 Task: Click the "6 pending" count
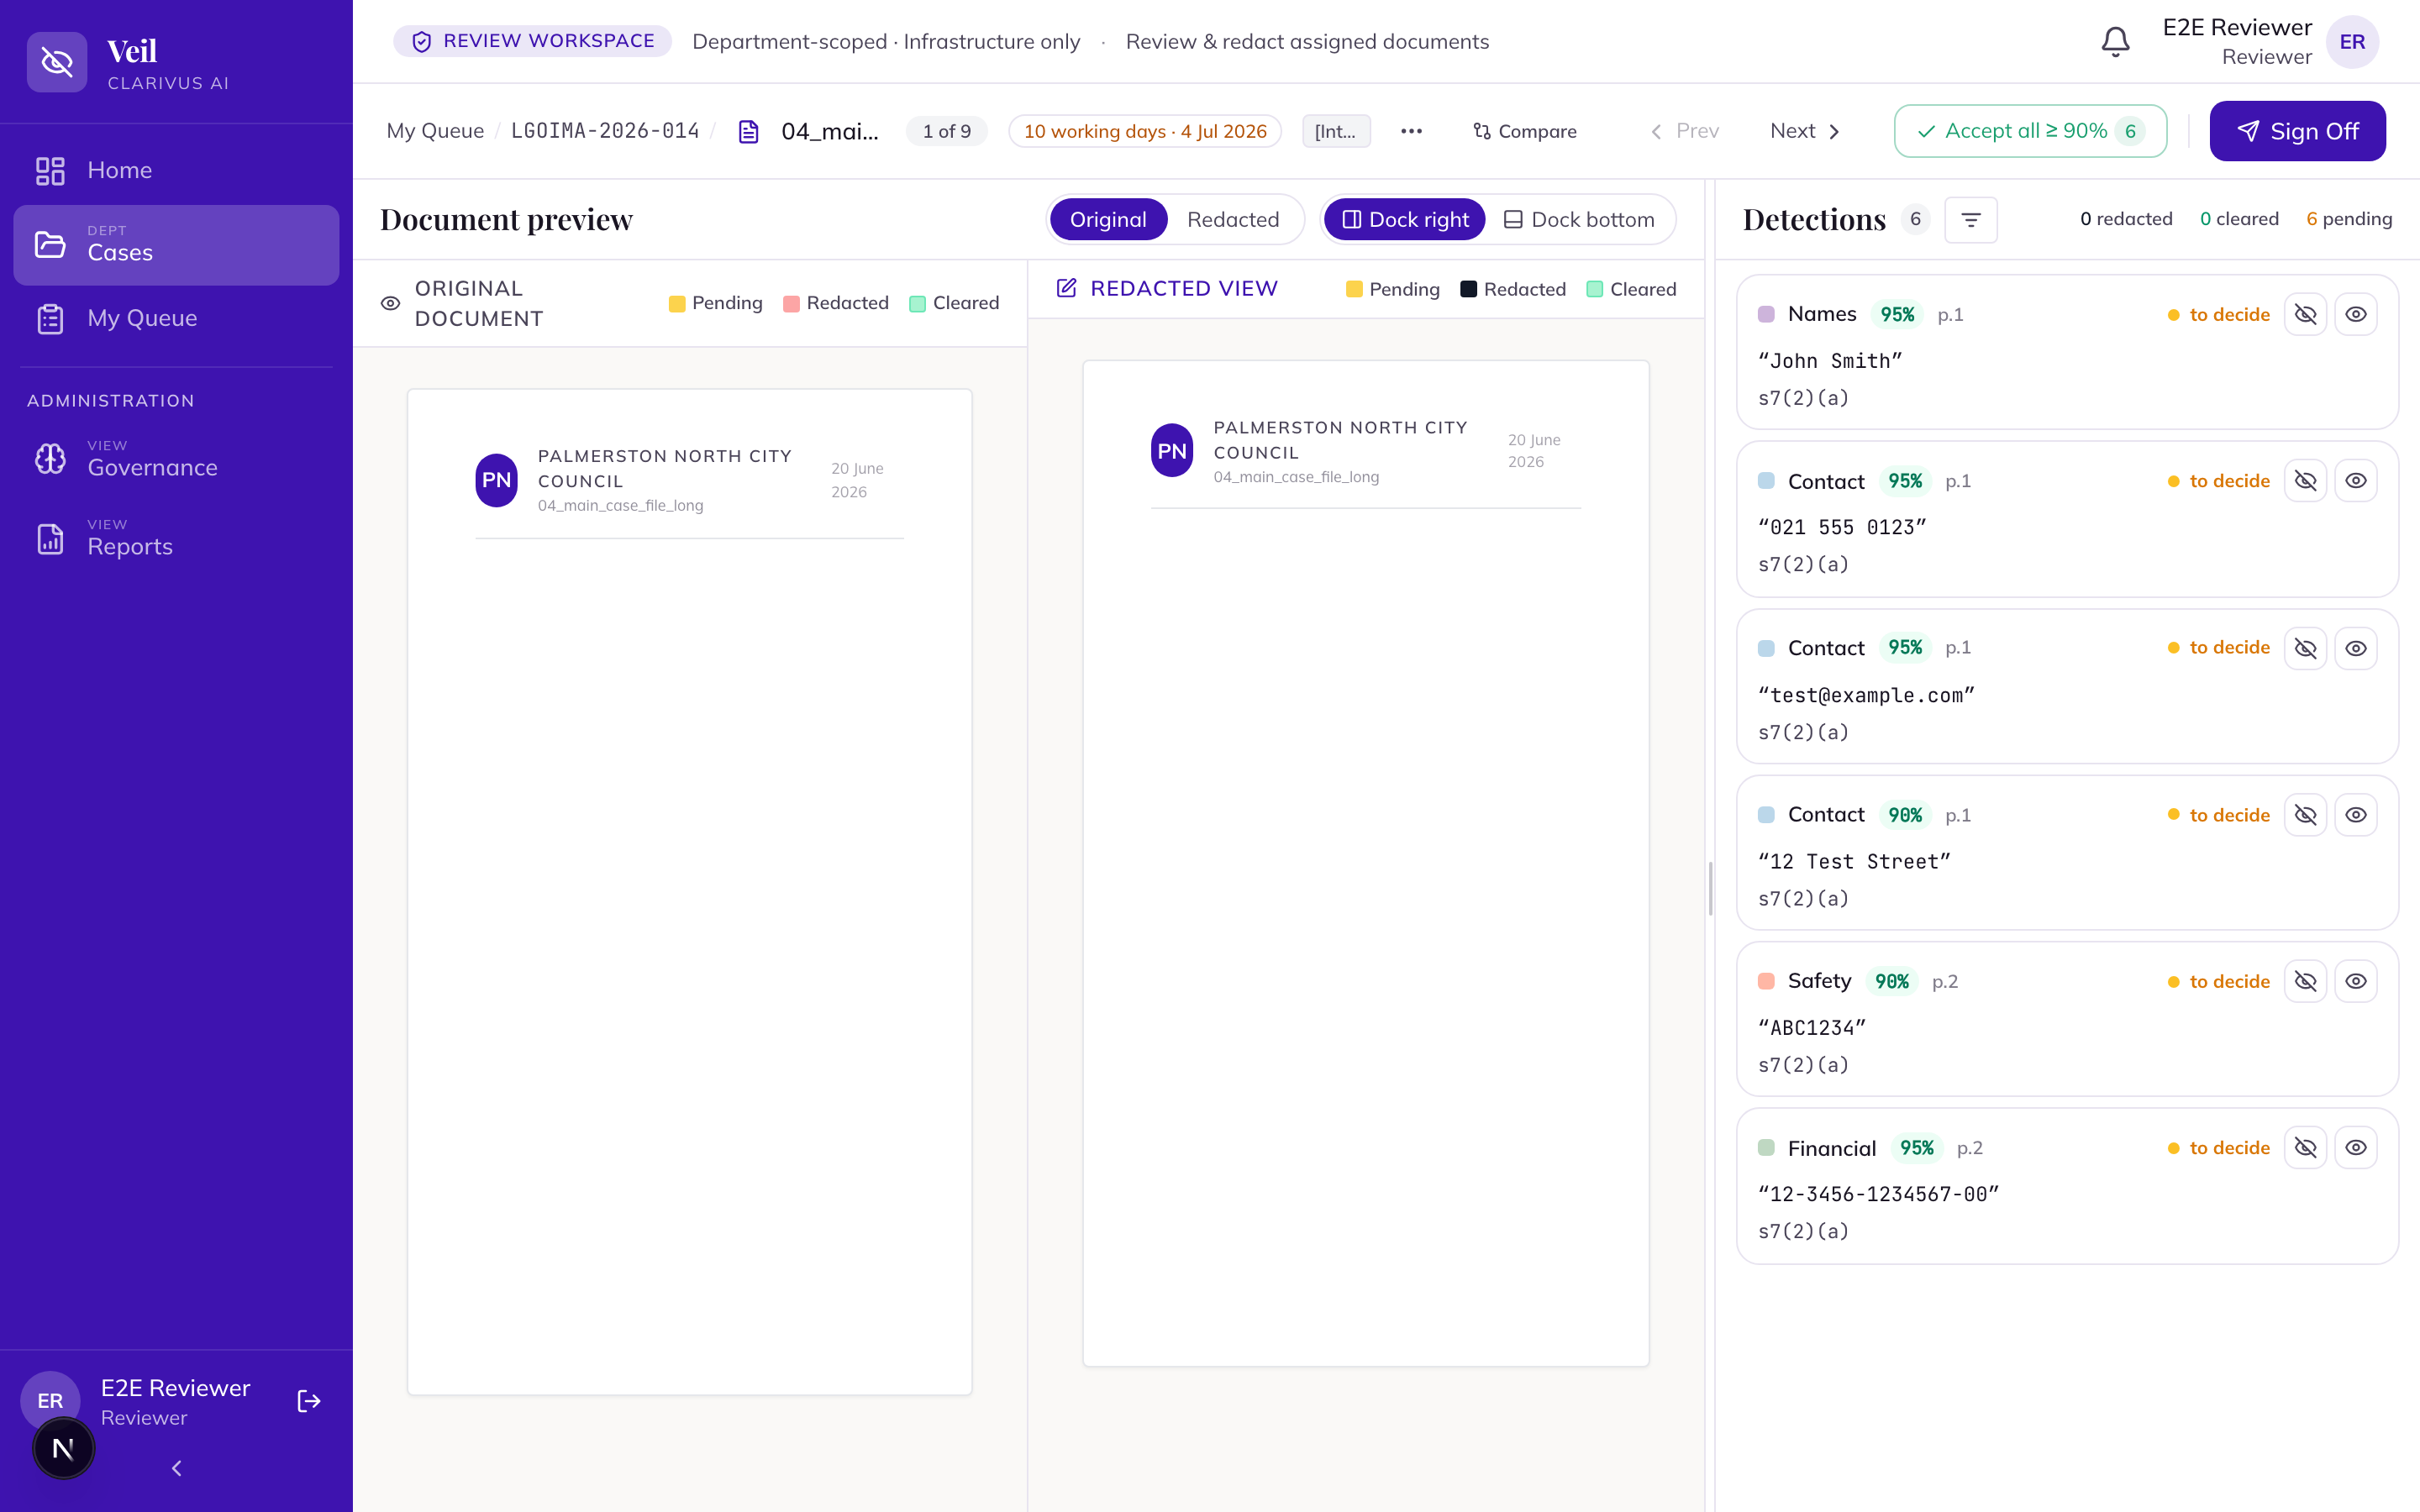[x=2349, y=219]
